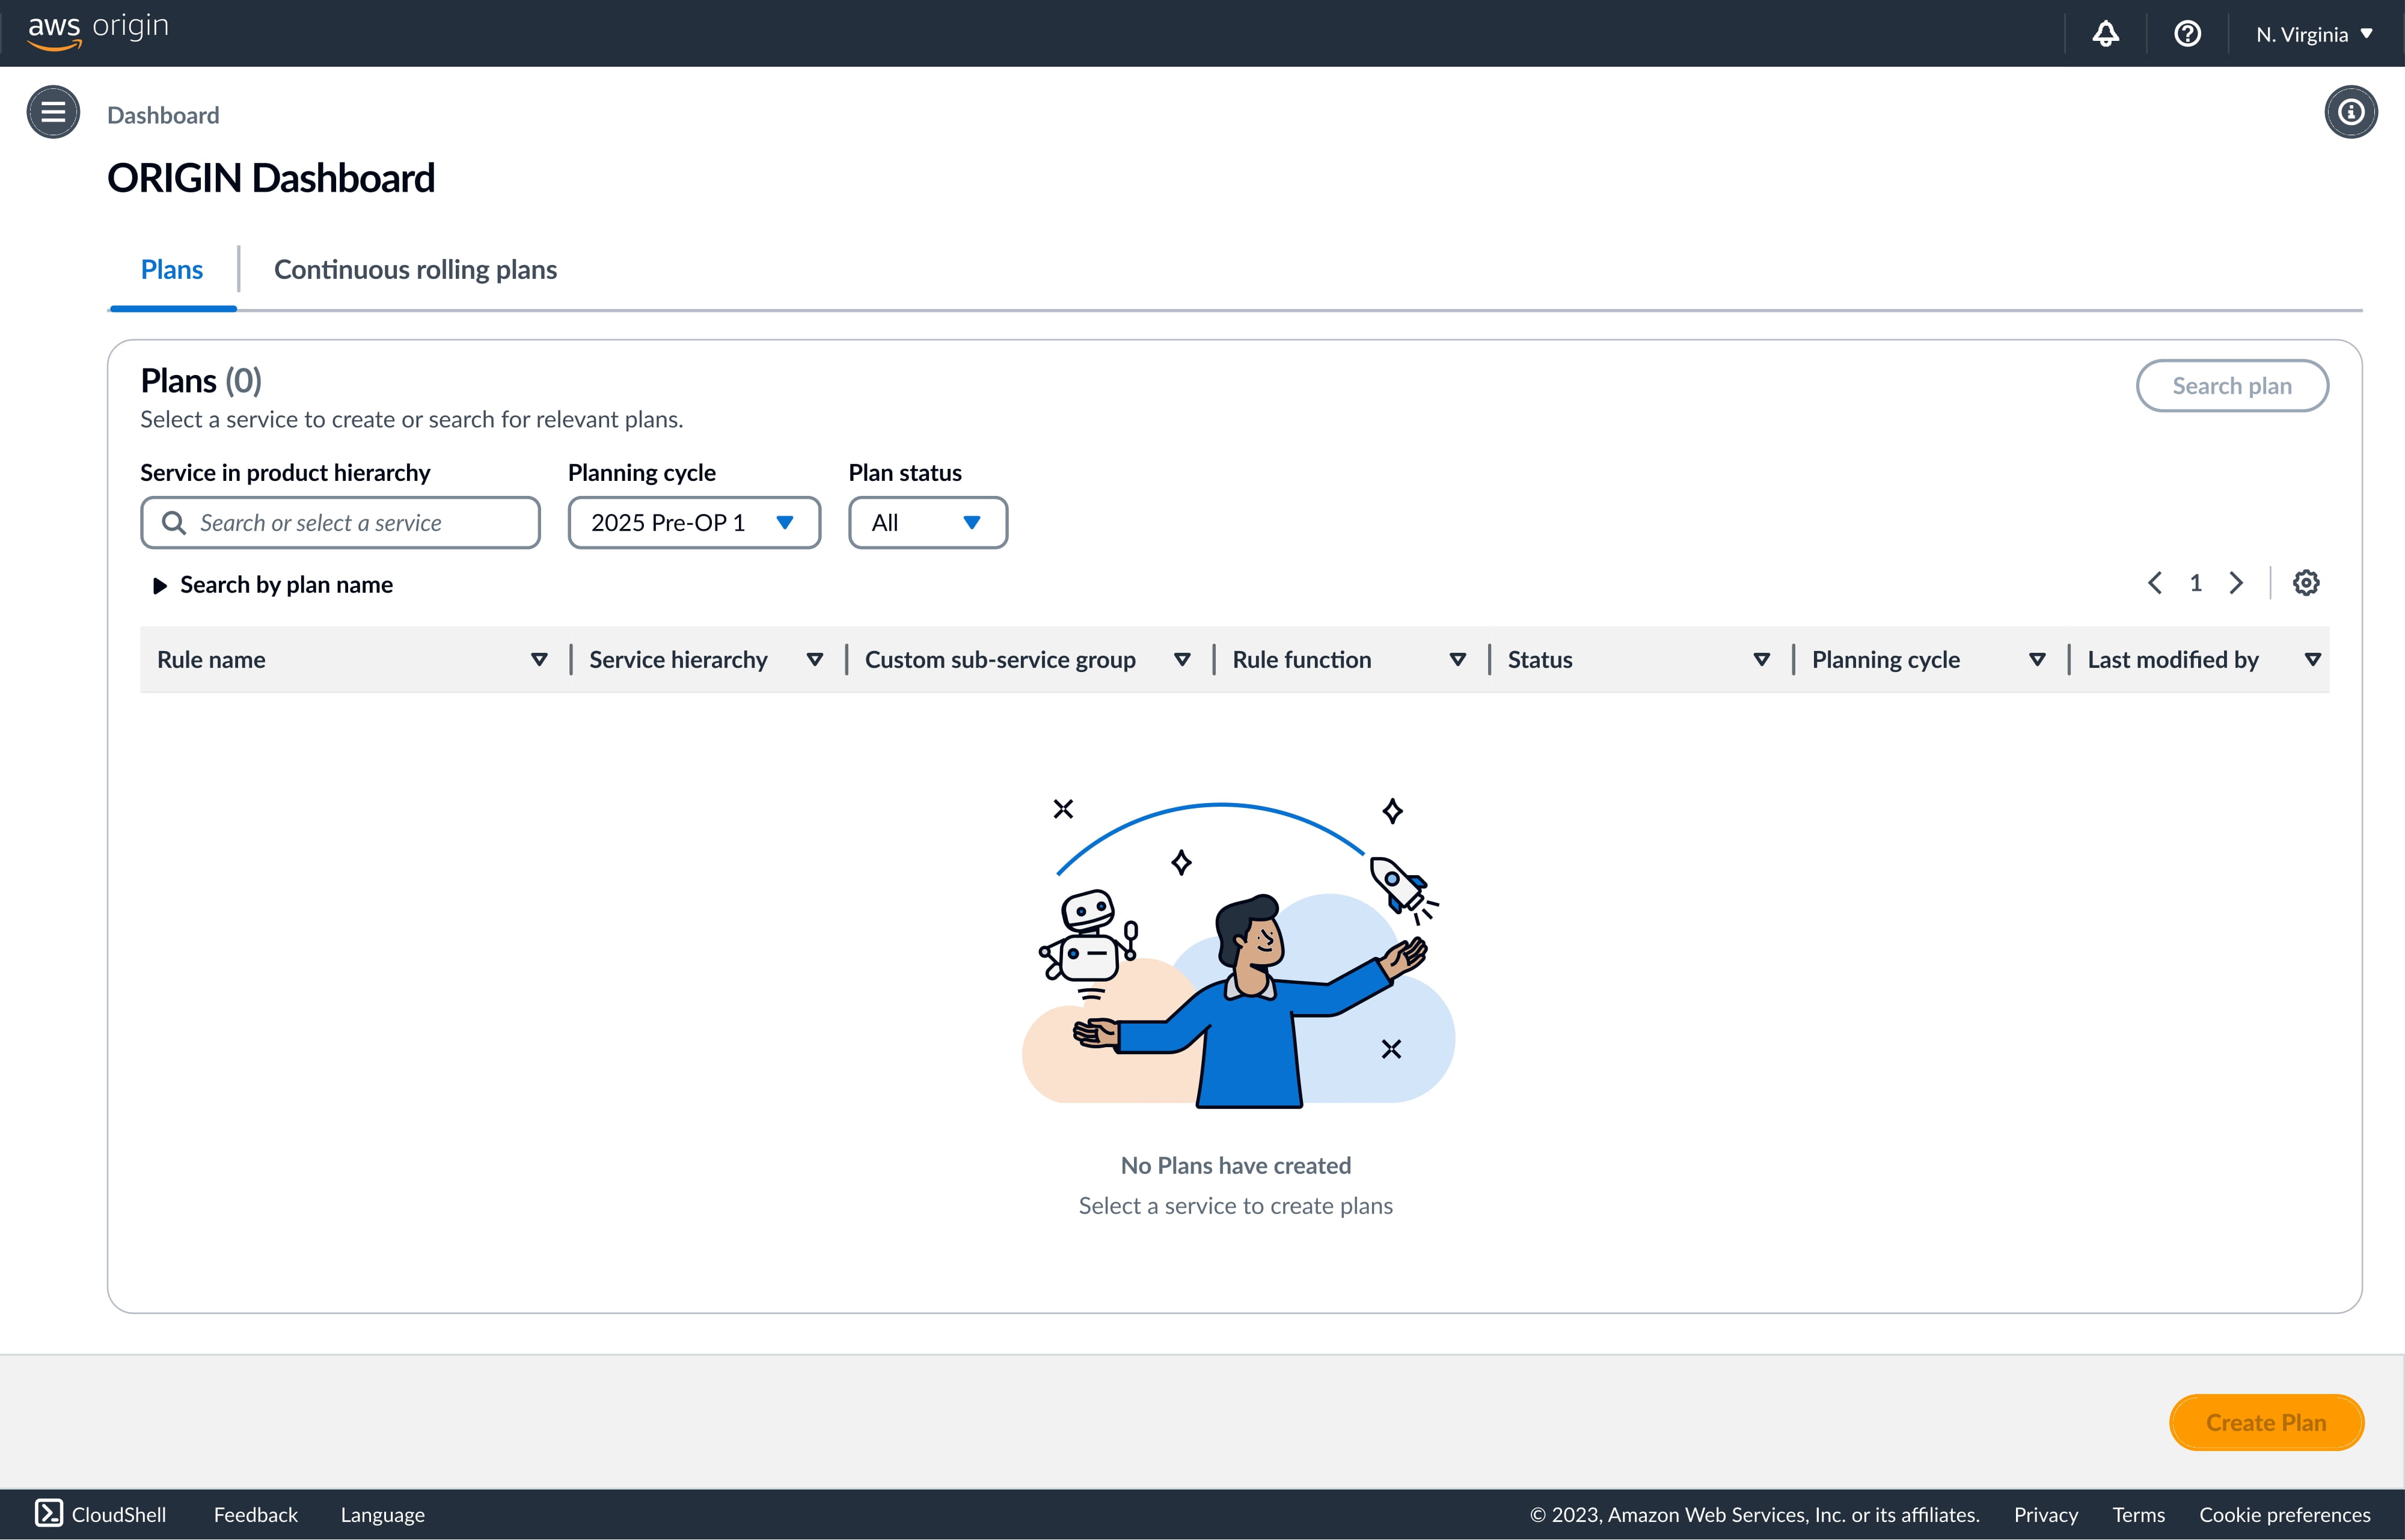The height and width of the screenshot is (1540, 2405).
Task: Click the AWS origin logo
Action: point(98,30)
